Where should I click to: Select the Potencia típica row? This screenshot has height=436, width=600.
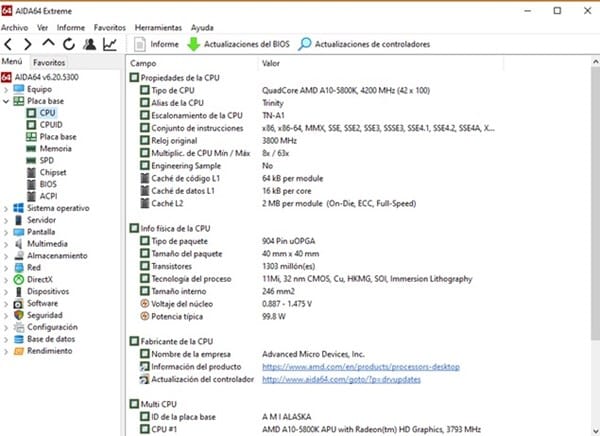coord(213,317)
